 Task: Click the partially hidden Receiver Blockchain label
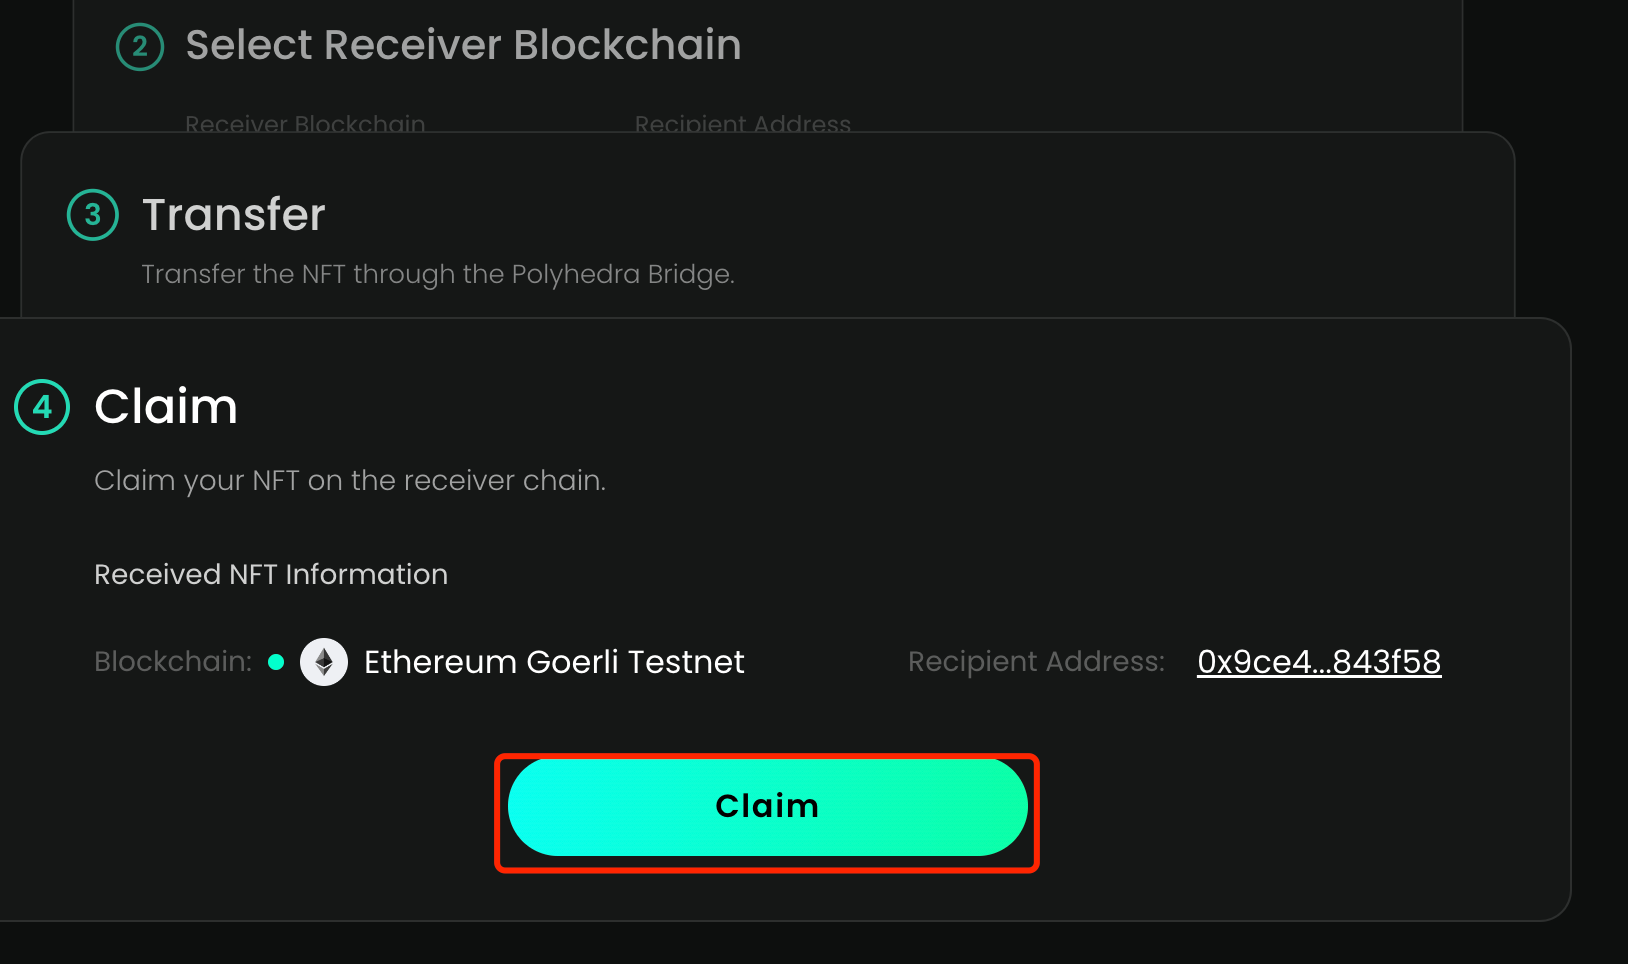coord(305,124)
